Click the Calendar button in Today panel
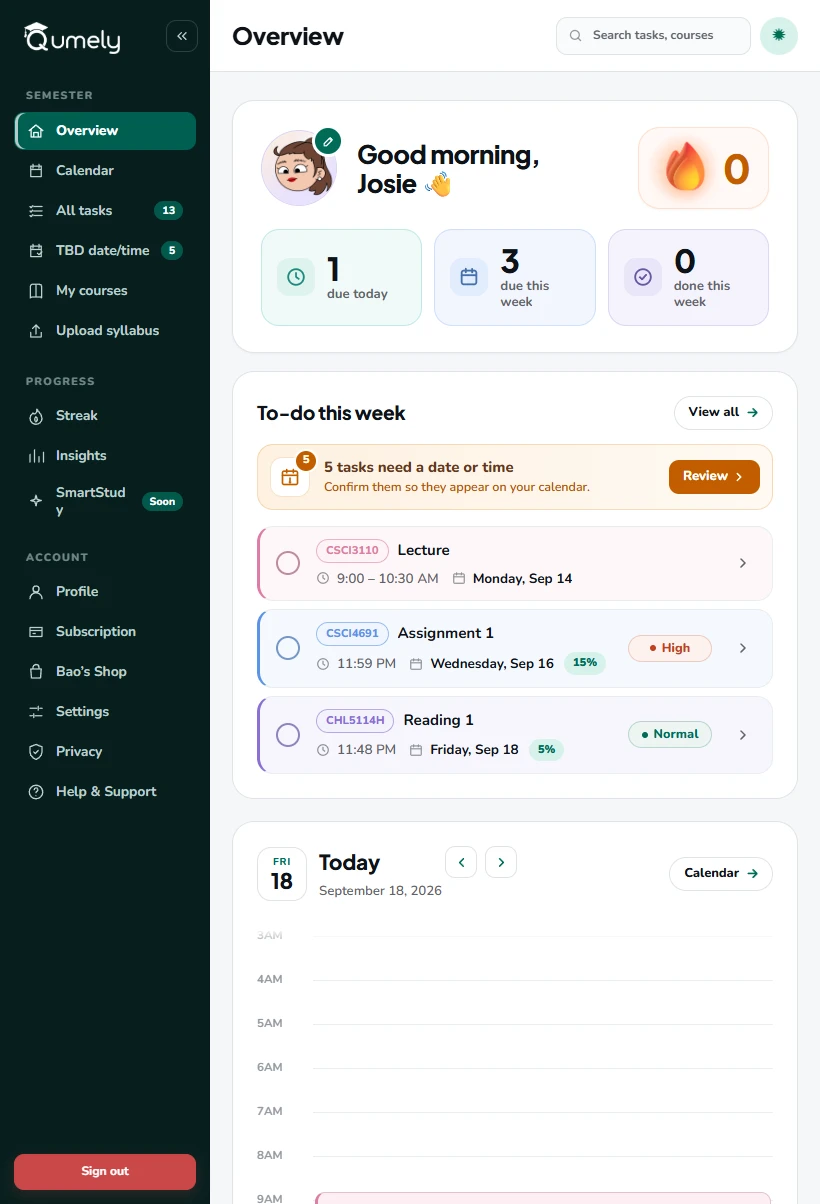This screenshot has height=1204, width=820. click(x=721, y=873)
